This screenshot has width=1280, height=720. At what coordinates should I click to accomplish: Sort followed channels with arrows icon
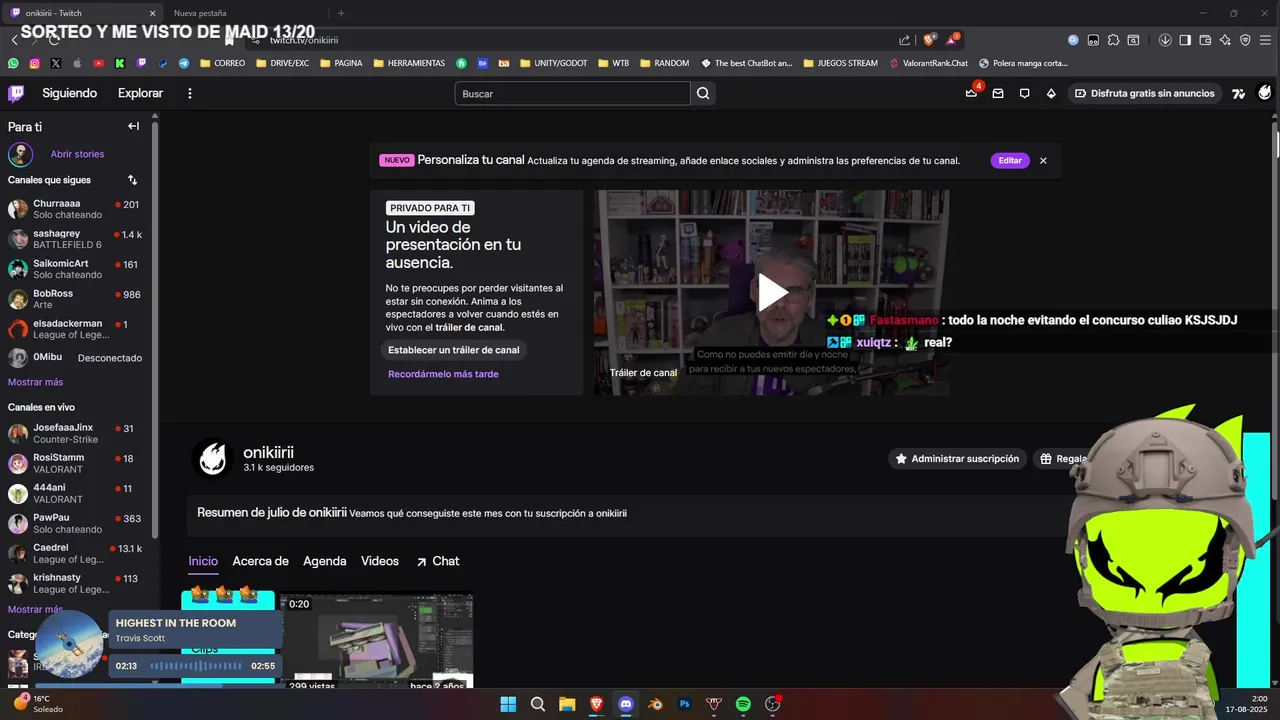click(x=132, y=180)
